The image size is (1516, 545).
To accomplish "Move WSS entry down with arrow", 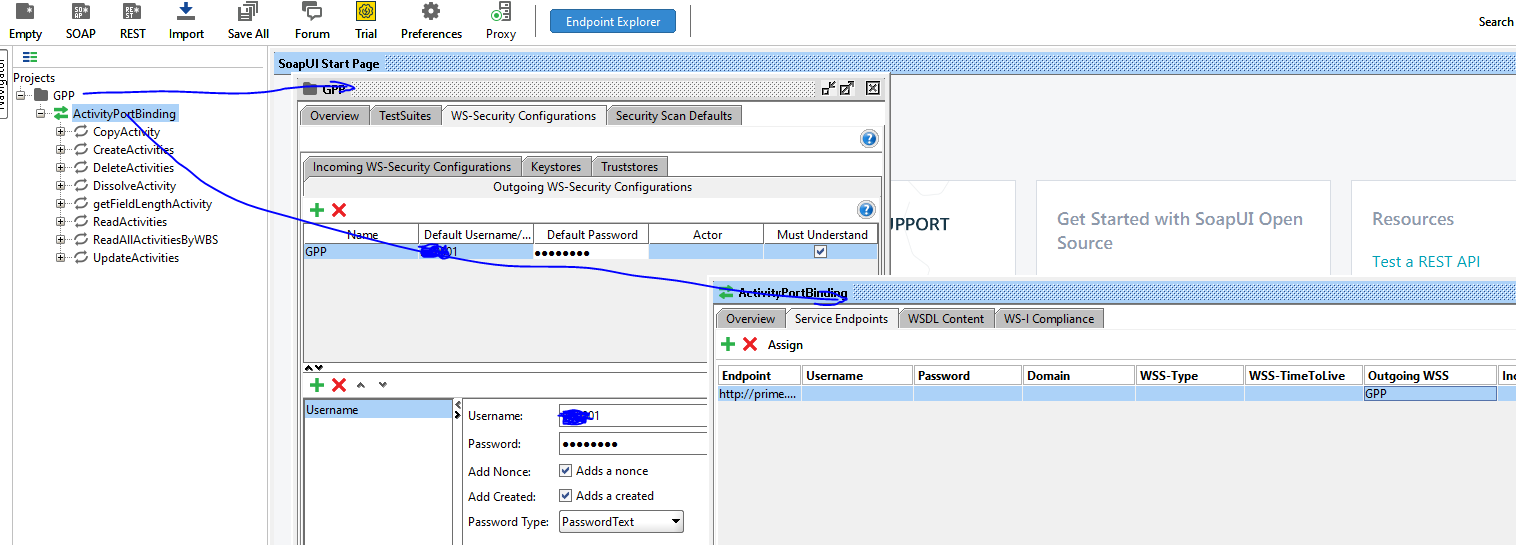I will coord(382,385).
